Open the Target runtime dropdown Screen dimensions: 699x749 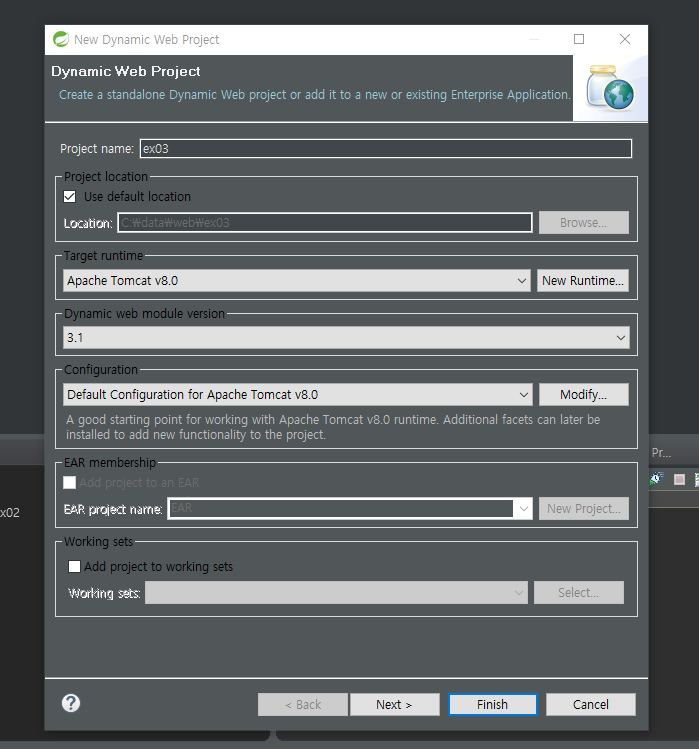pyautogui.click(x=297, y=280)
